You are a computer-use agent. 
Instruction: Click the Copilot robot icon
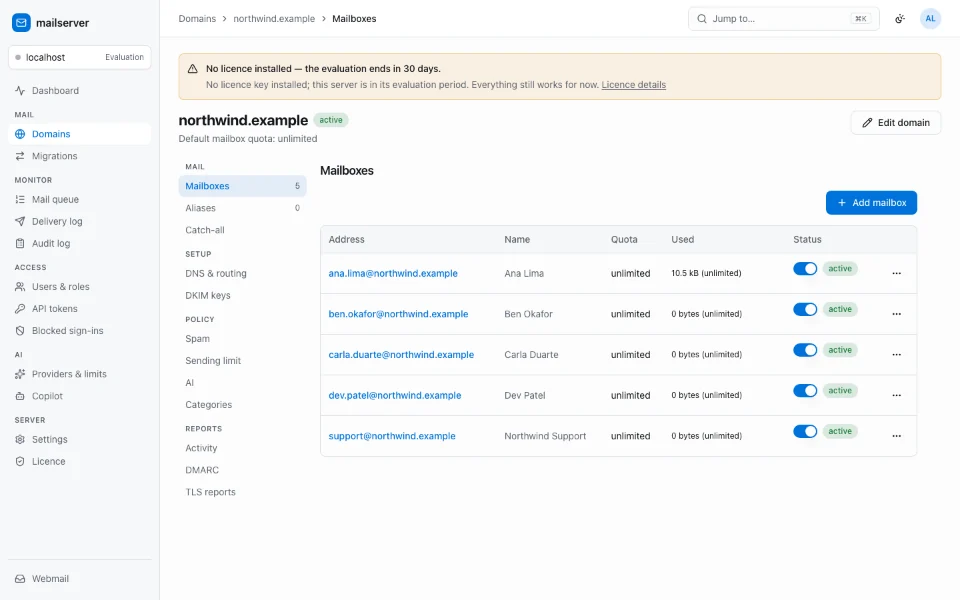point(20,396)
